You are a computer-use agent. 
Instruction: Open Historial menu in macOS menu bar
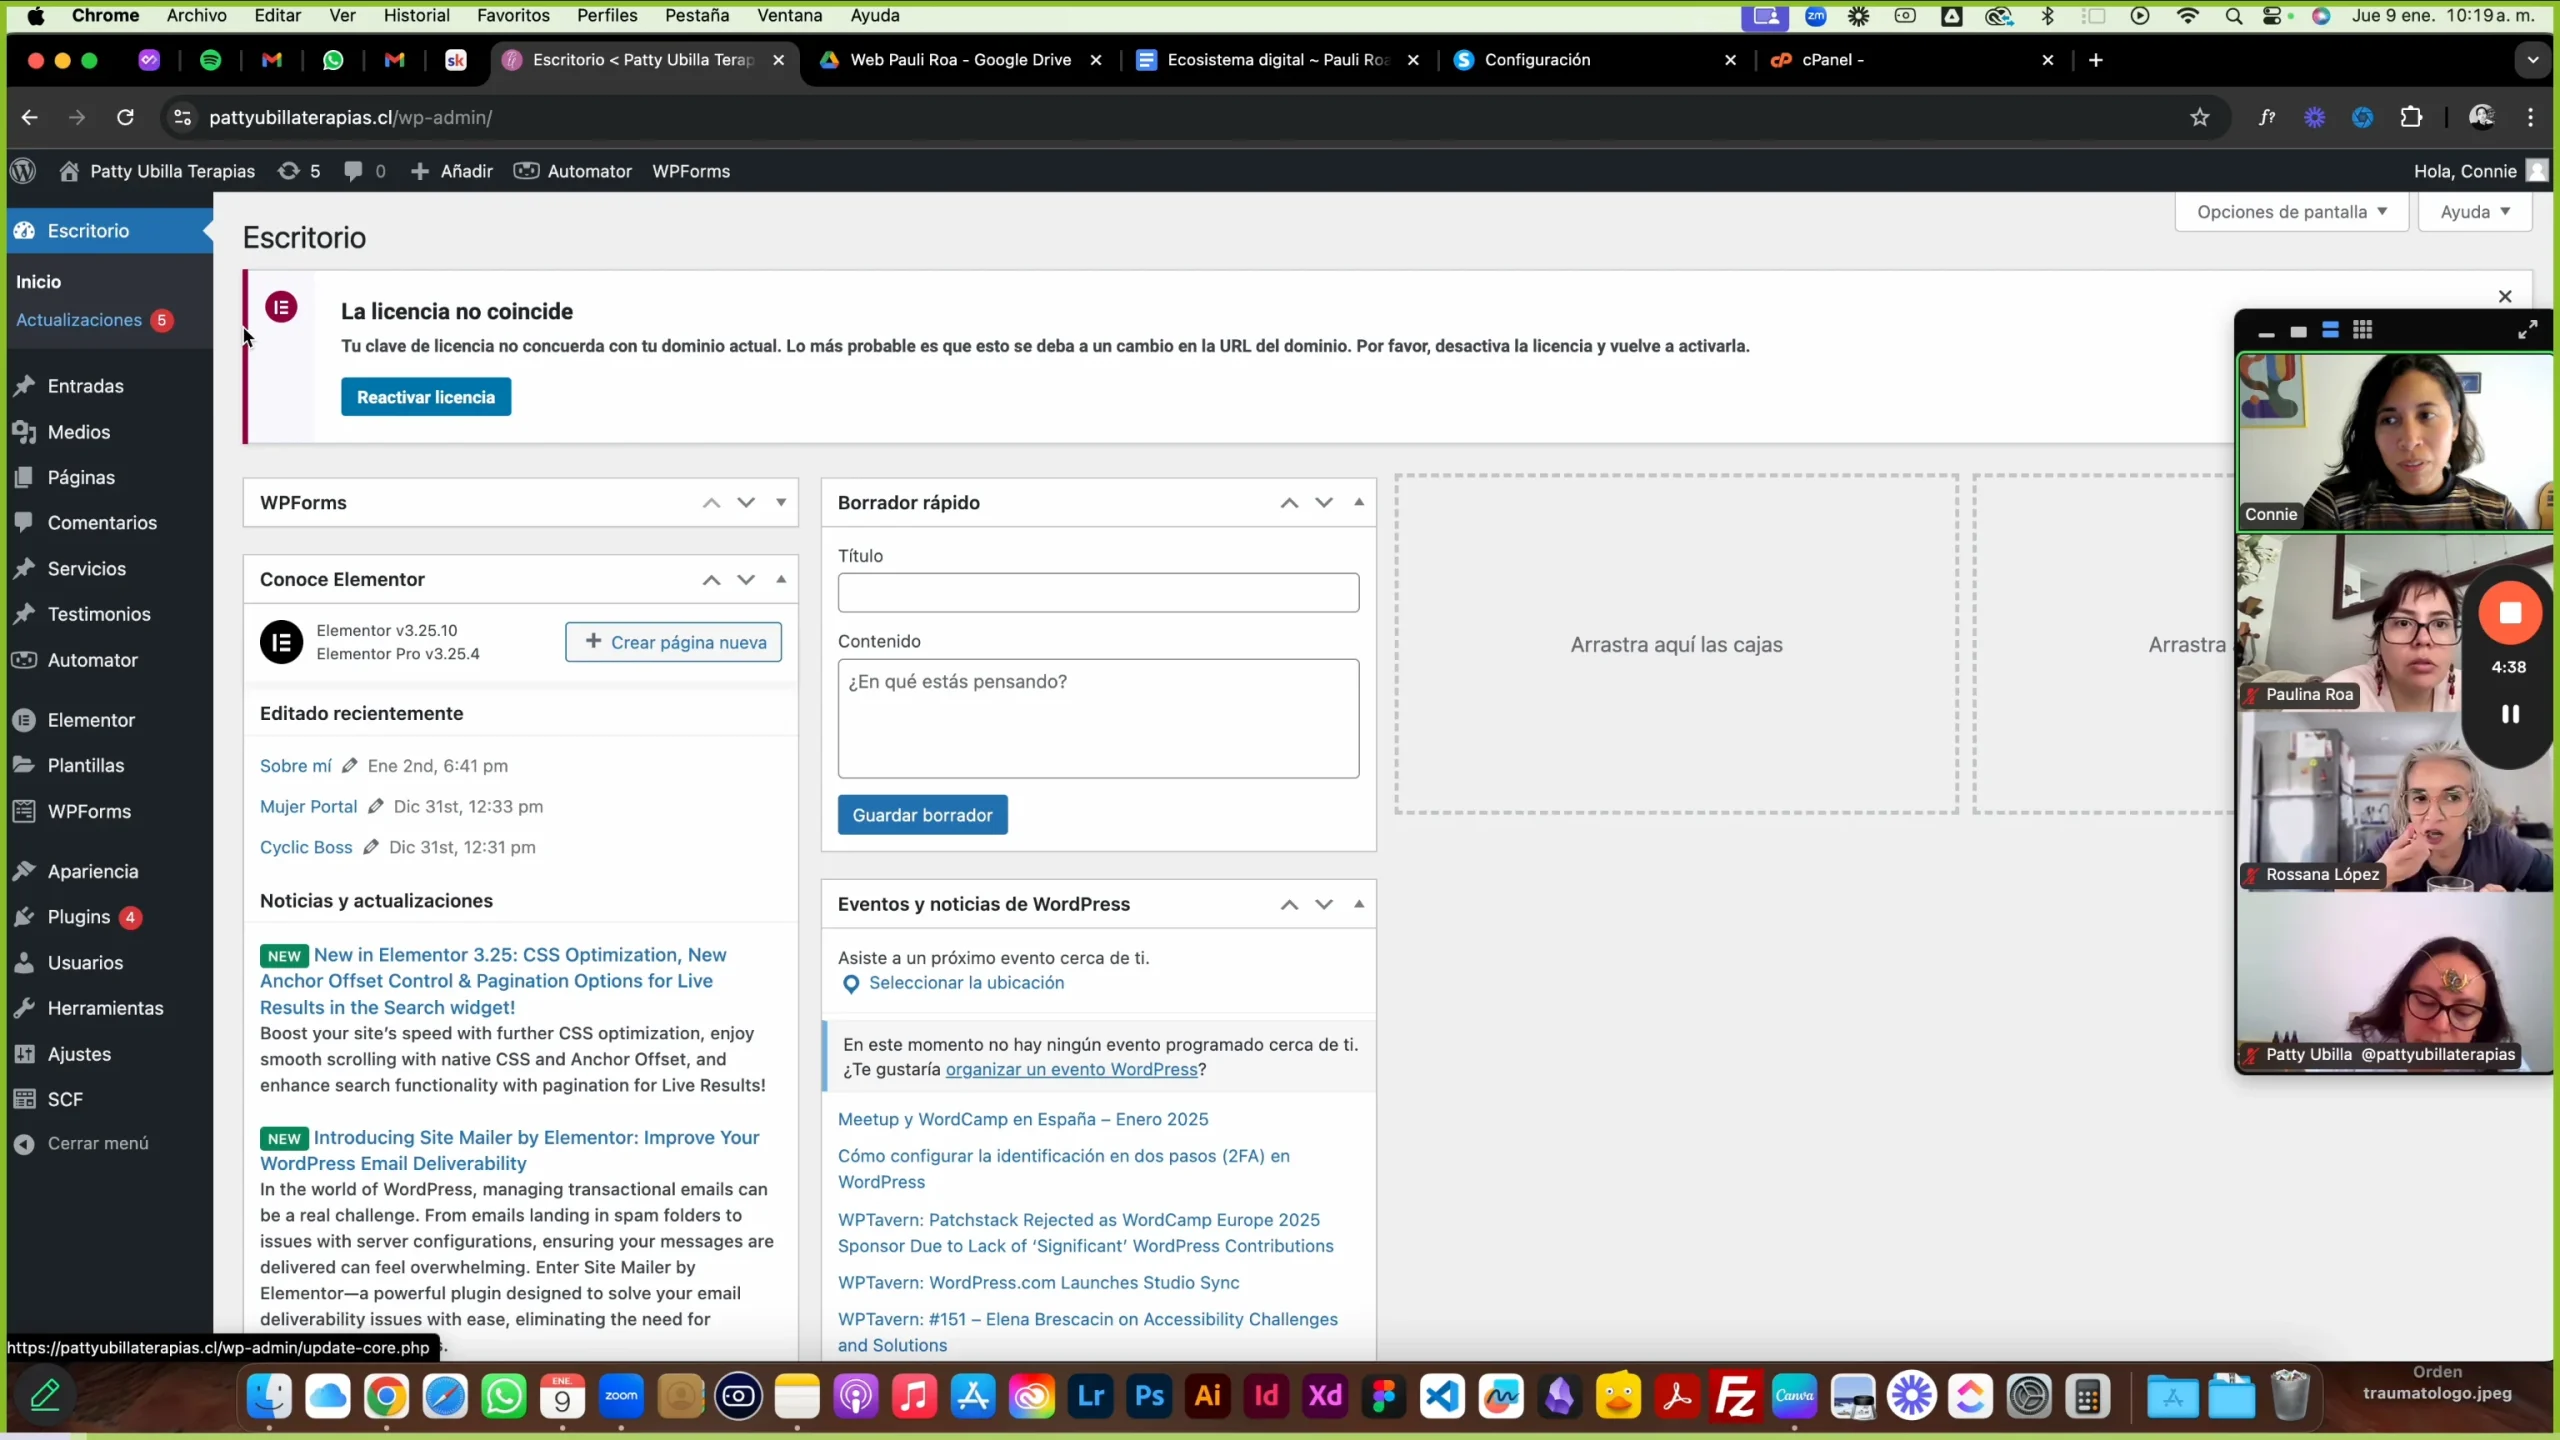point(416,15)
